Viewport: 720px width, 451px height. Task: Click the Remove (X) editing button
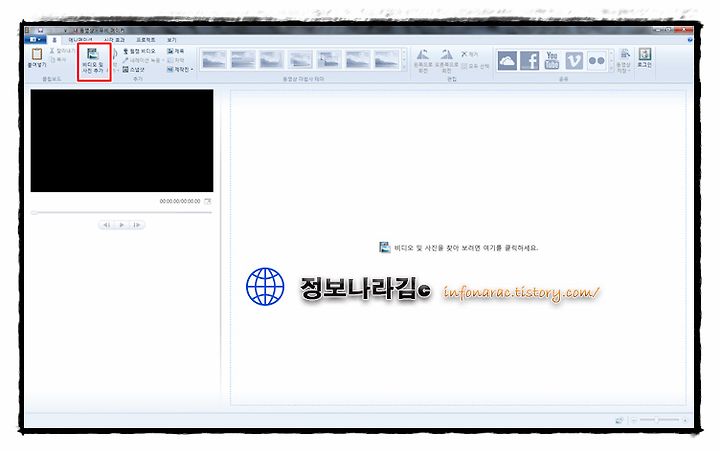(x=469, y=54)
